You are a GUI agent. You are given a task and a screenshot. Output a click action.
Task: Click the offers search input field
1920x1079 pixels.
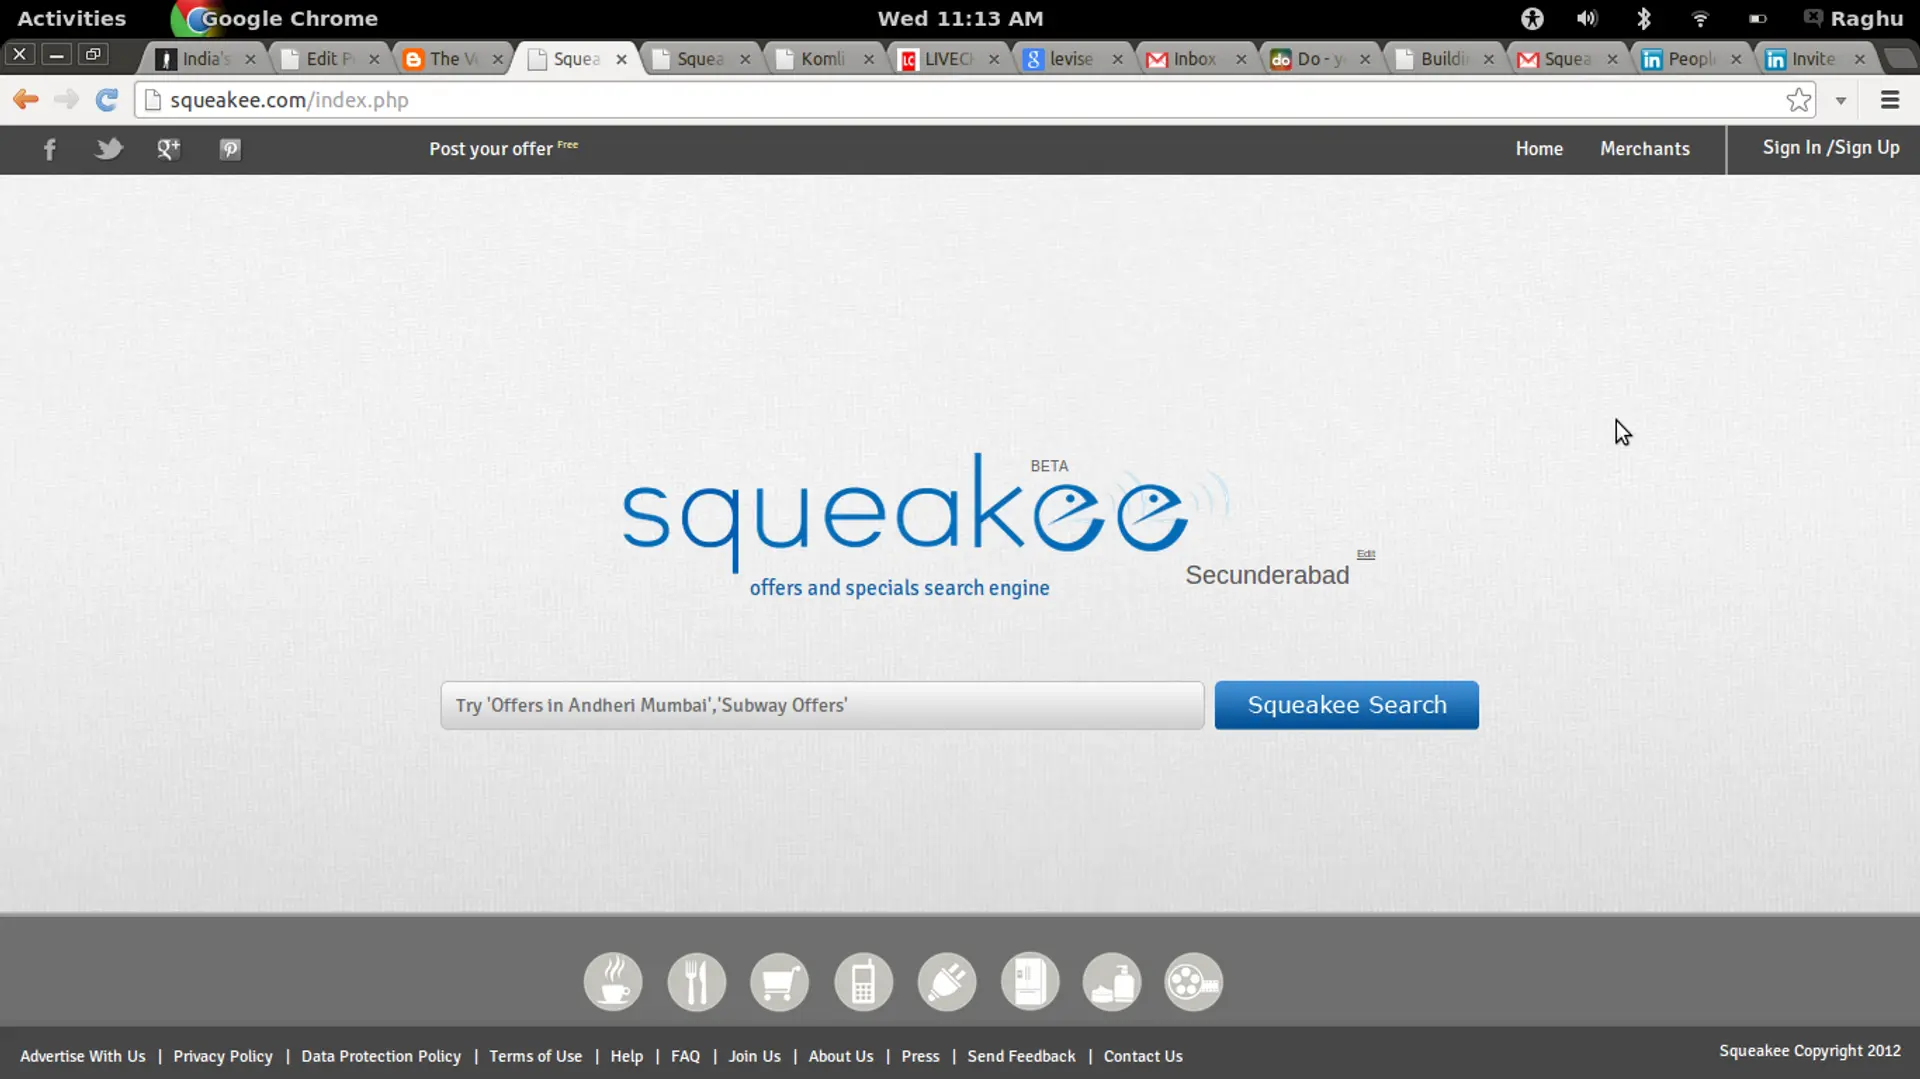click(x=822, y=705)
